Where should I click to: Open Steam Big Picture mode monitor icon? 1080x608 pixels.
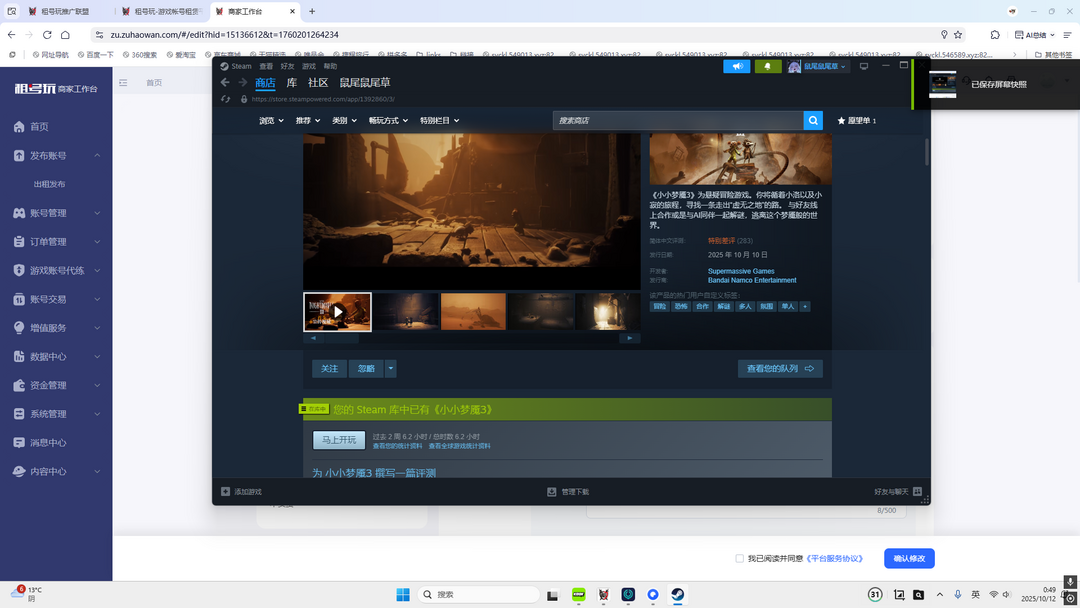pyautogui.click(x=864, y=67)
